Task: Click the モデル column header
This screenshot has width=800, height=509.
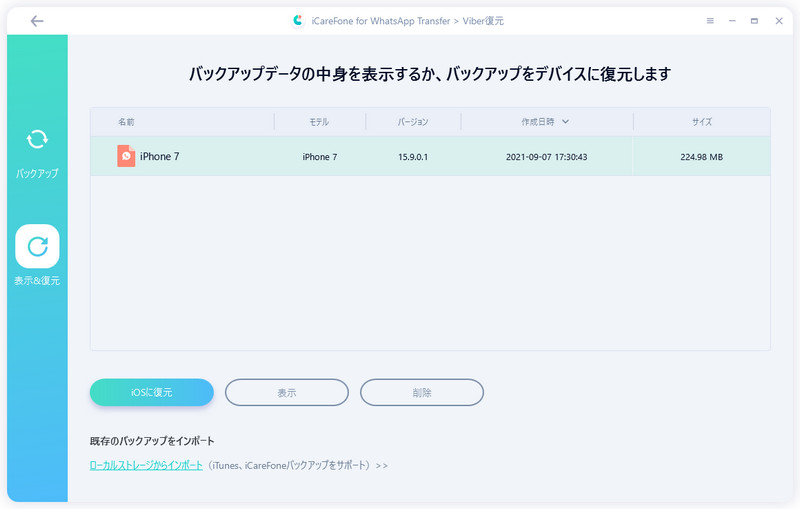Action: coord(319,122)
